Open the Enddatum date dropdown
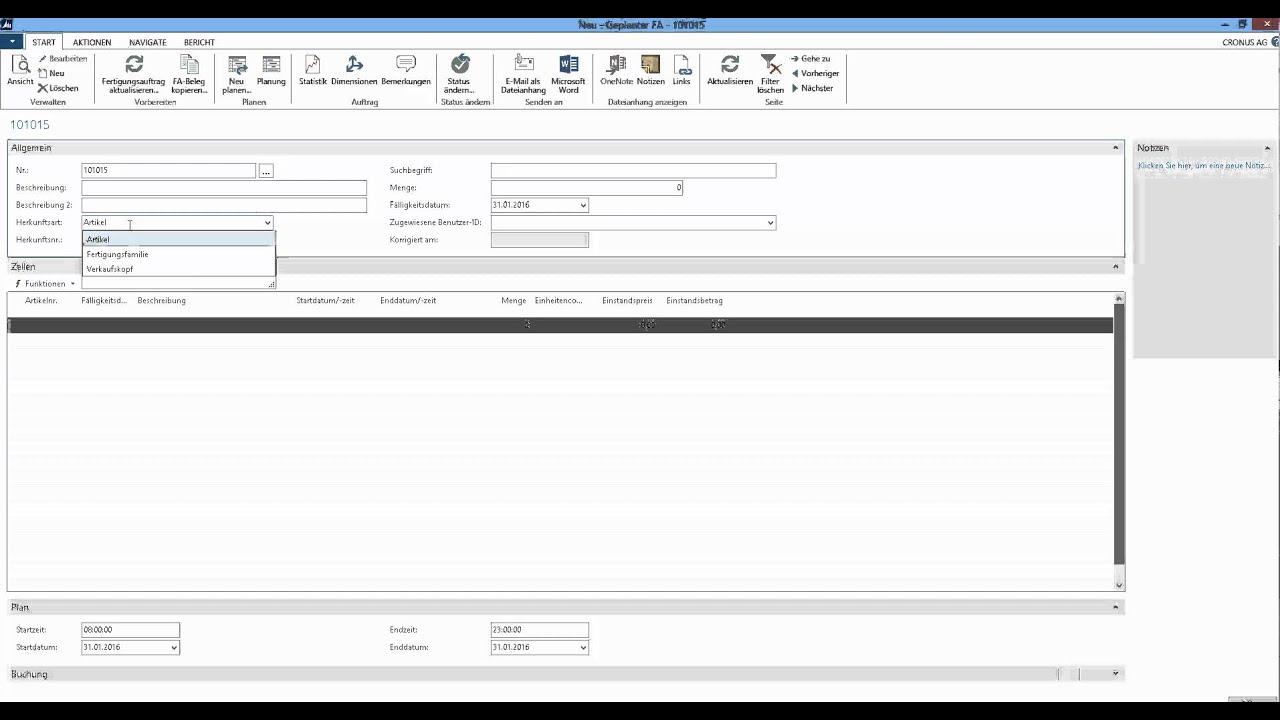The width and height of the screenshot is (1280, 720). coord(583,647)
